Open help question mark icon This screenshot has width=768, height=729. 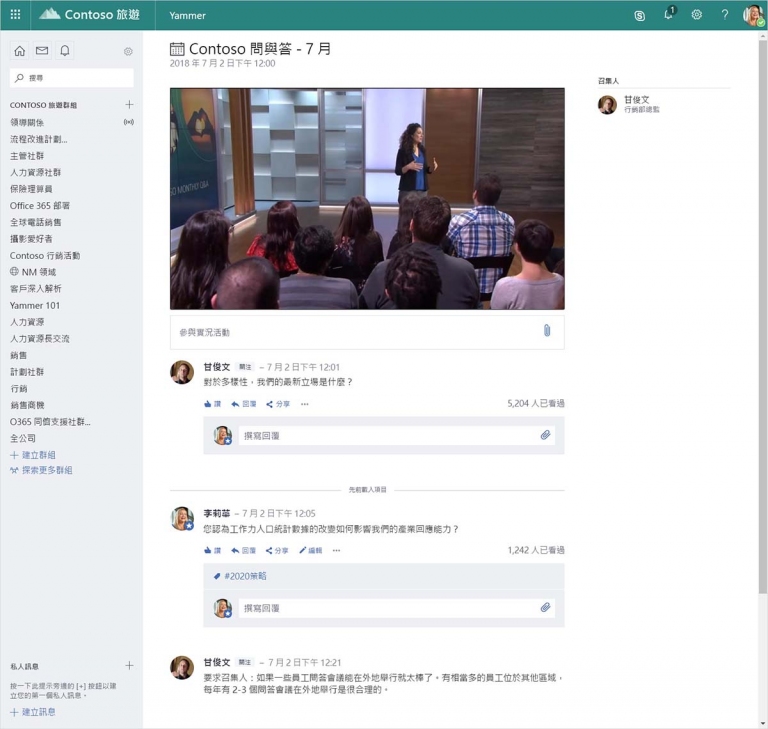pos(724,15)
